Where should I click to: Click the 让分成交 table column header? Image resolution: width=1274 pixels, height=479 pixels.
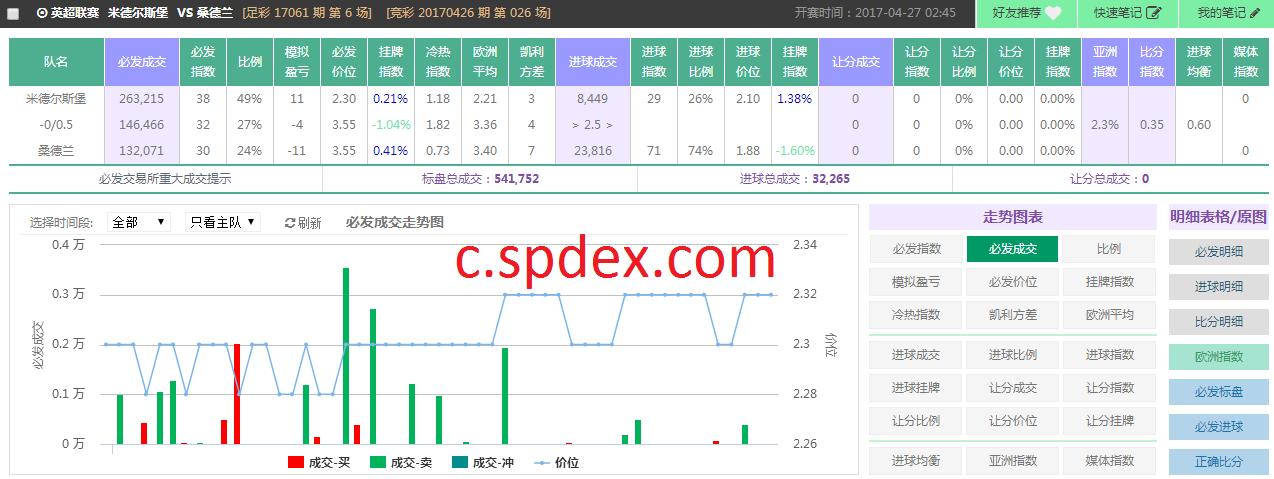point(855,61)
